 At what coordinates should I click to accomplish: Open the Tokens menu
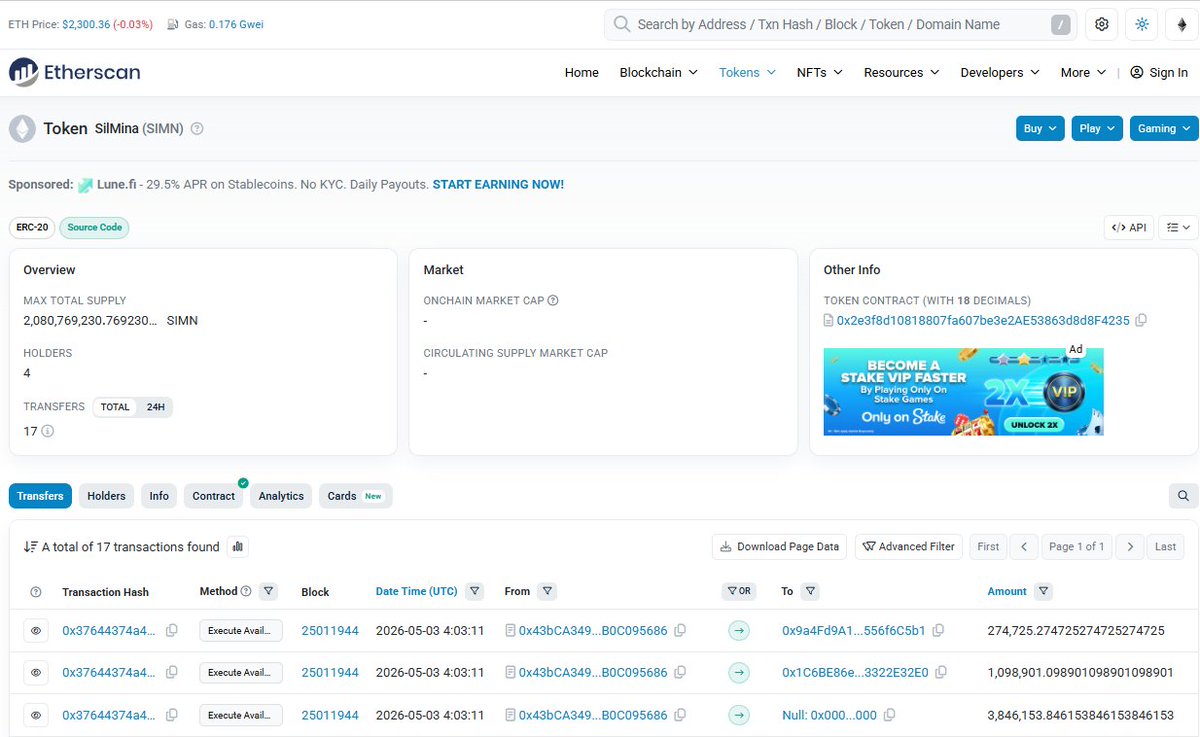[748, 72]
